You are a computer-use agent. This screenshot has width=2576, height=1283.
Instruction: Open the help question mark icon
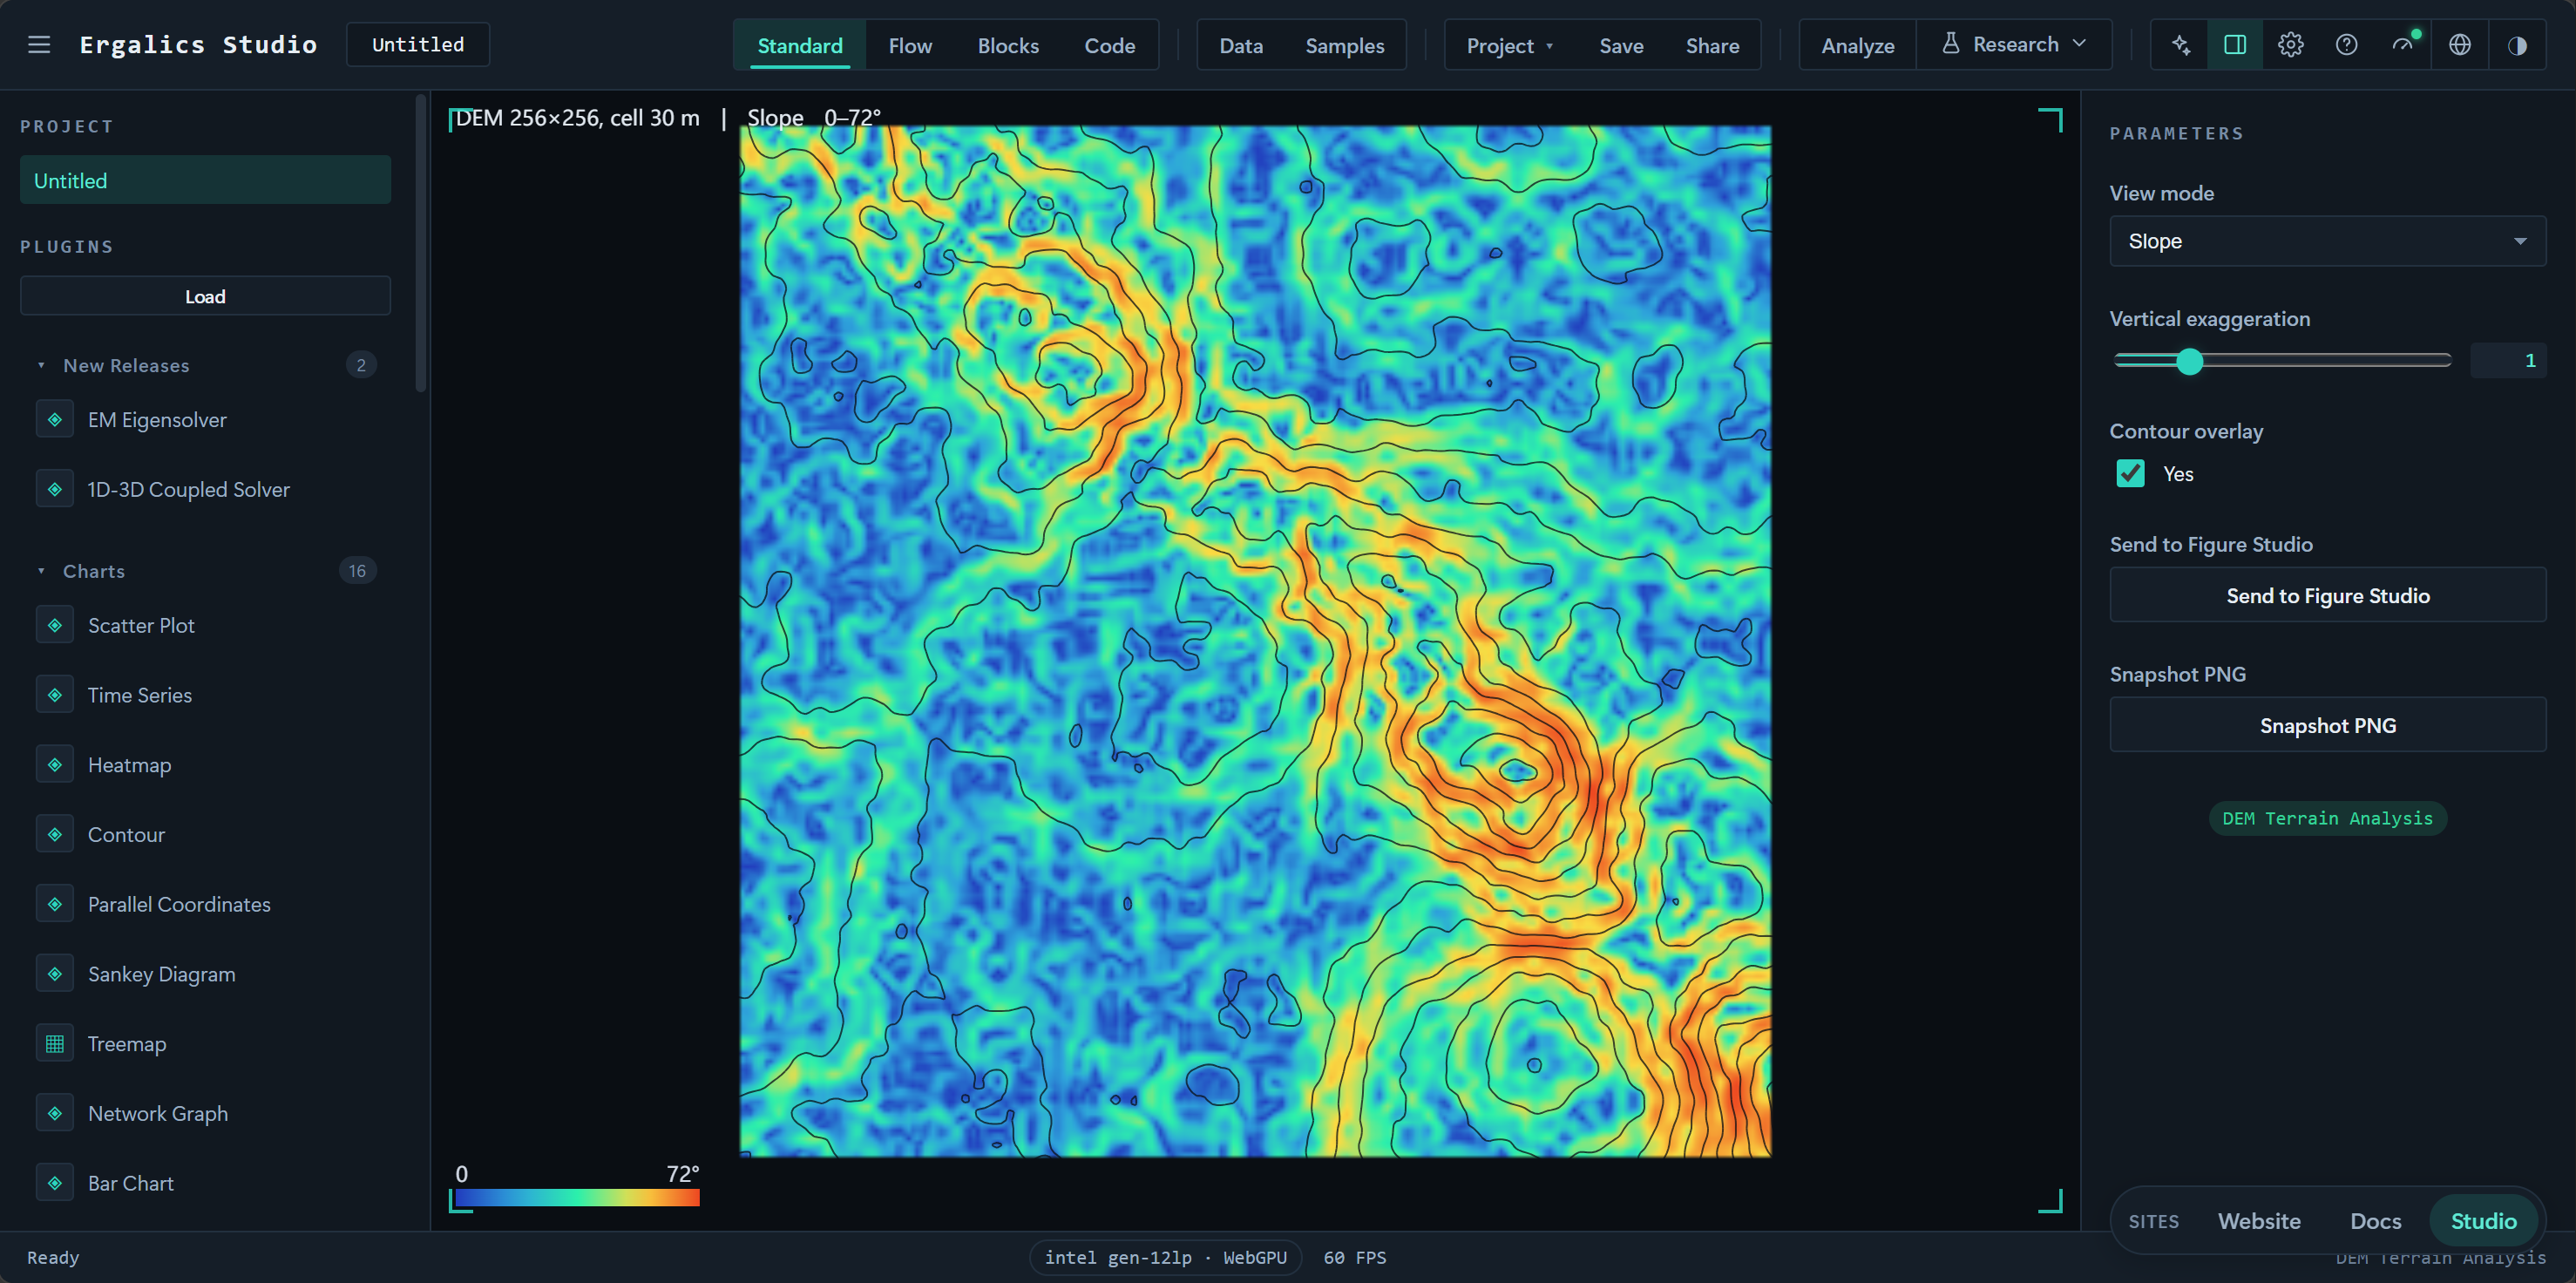pos(2347,45)
